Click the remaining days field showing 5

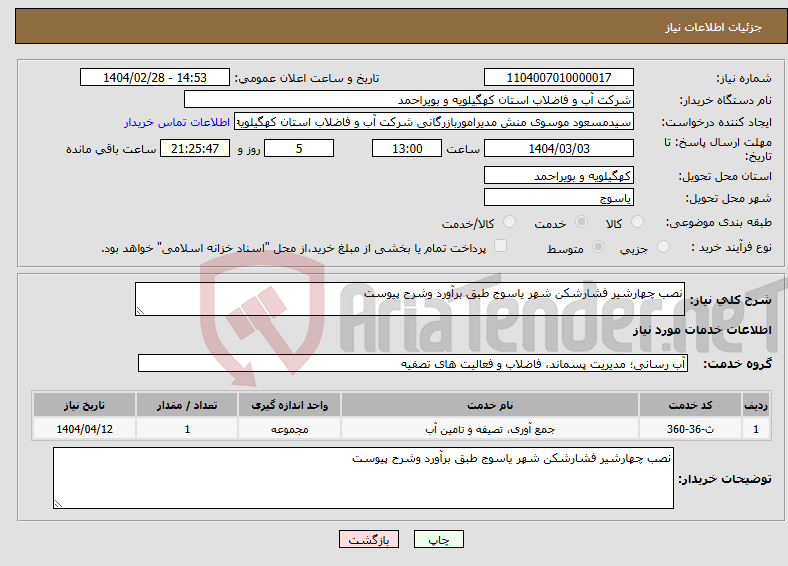pos(299,148)
